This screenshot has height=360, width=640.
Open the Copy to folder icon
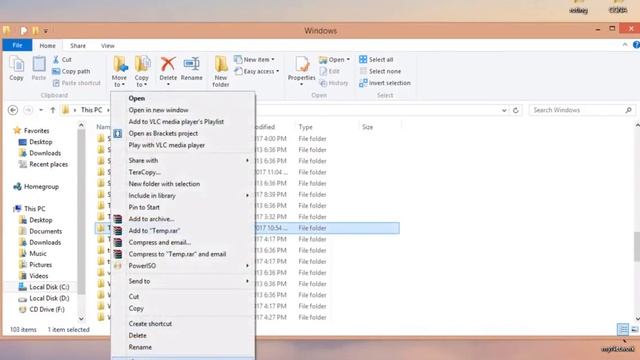click(x=142, y=64)
